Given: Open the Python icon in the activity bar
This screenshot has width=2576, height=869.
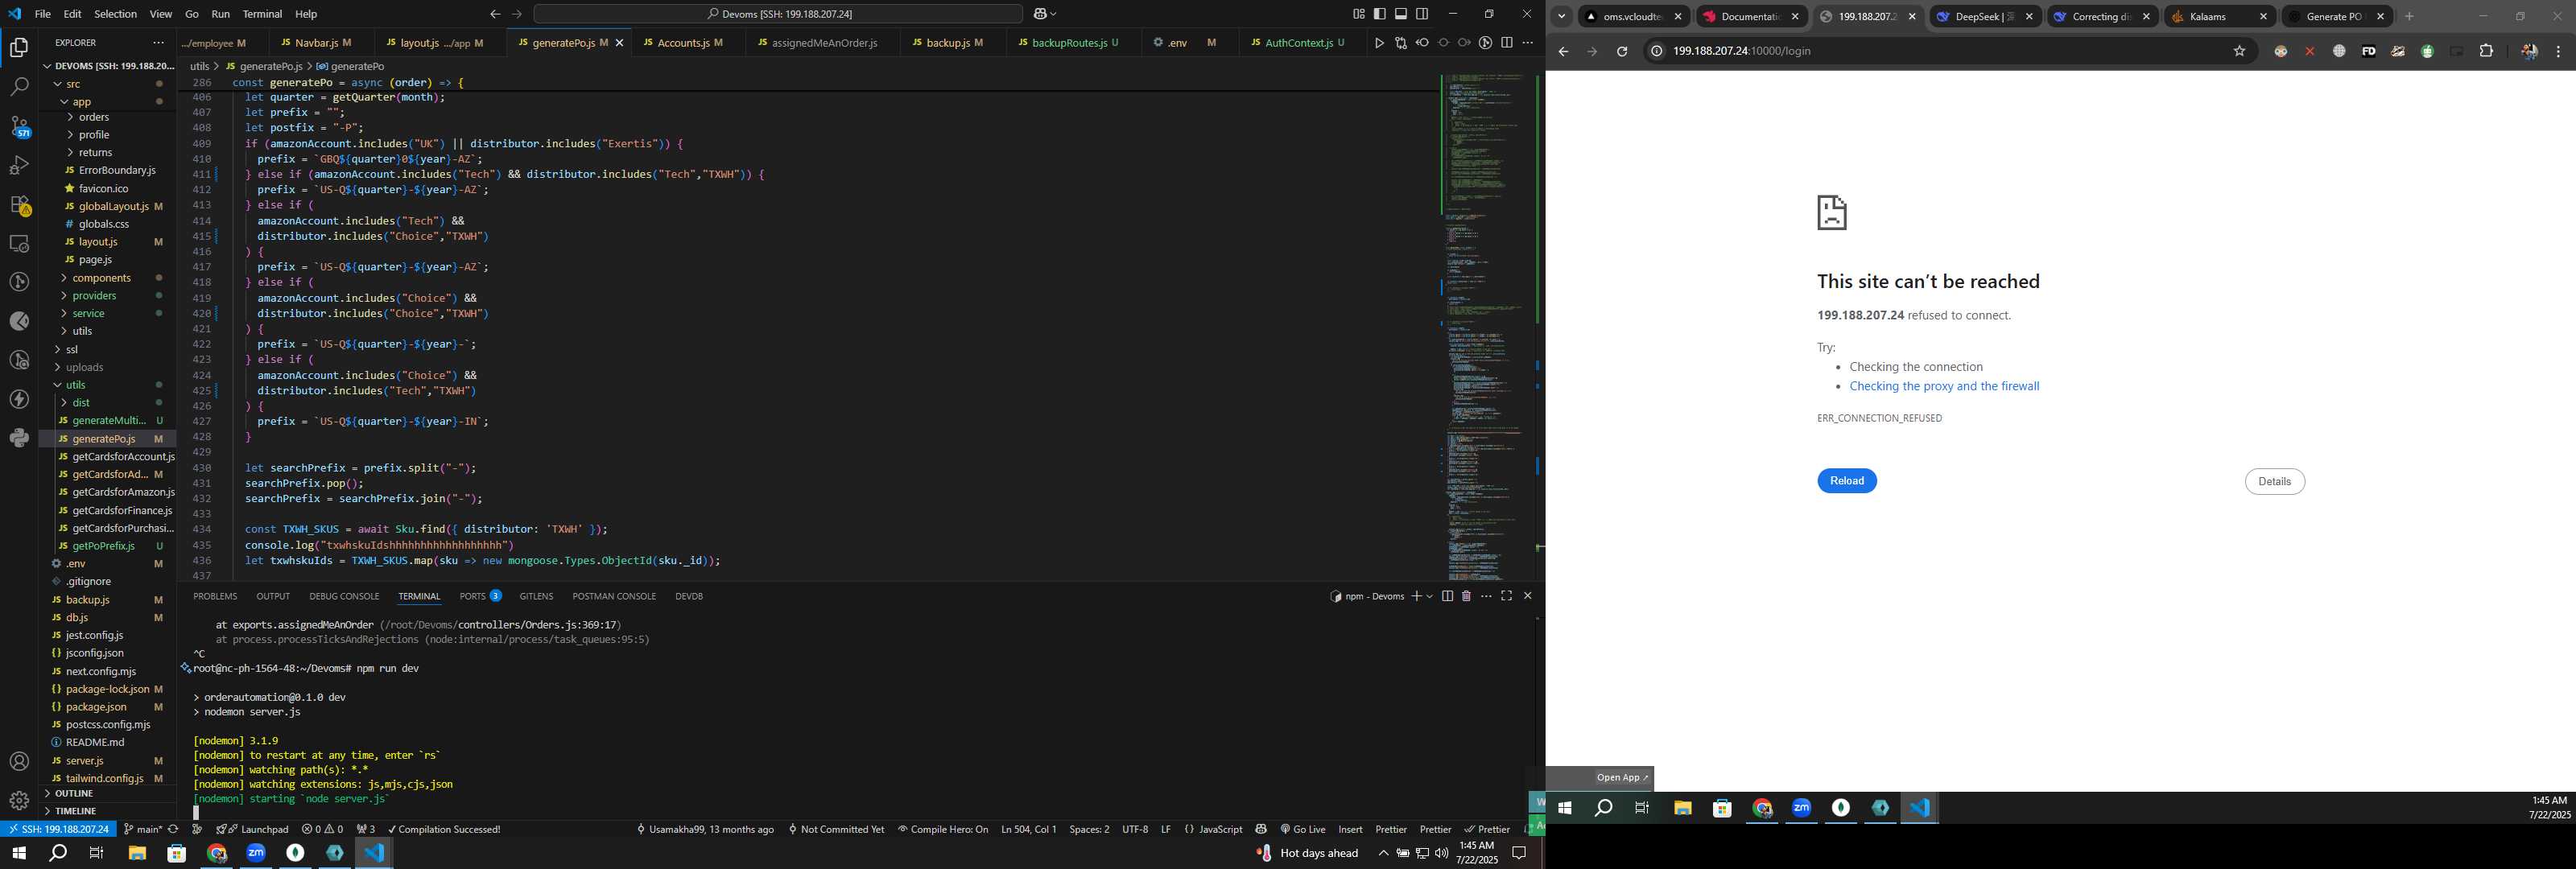Looking at the screenshot, I should pyautogui.click(x=19, y=438).
